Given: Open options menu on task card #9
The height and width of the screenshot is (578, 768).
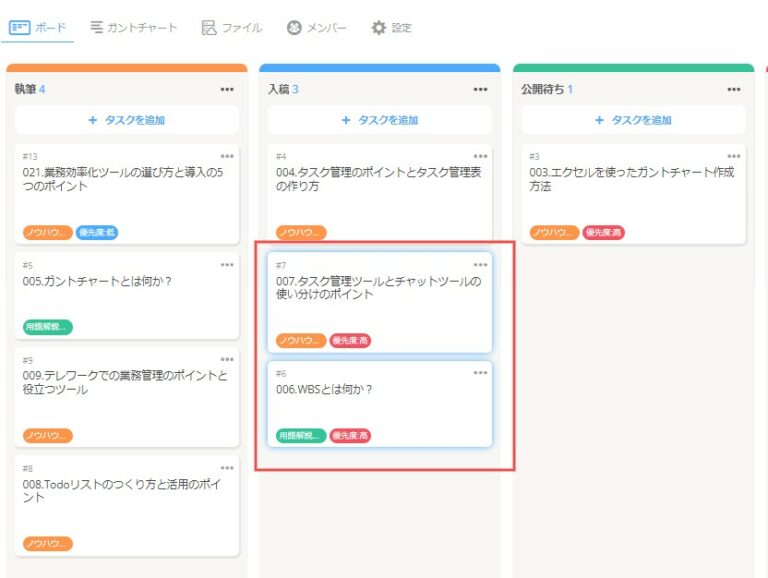Looking at the screenshot, I should click(227, 359).
